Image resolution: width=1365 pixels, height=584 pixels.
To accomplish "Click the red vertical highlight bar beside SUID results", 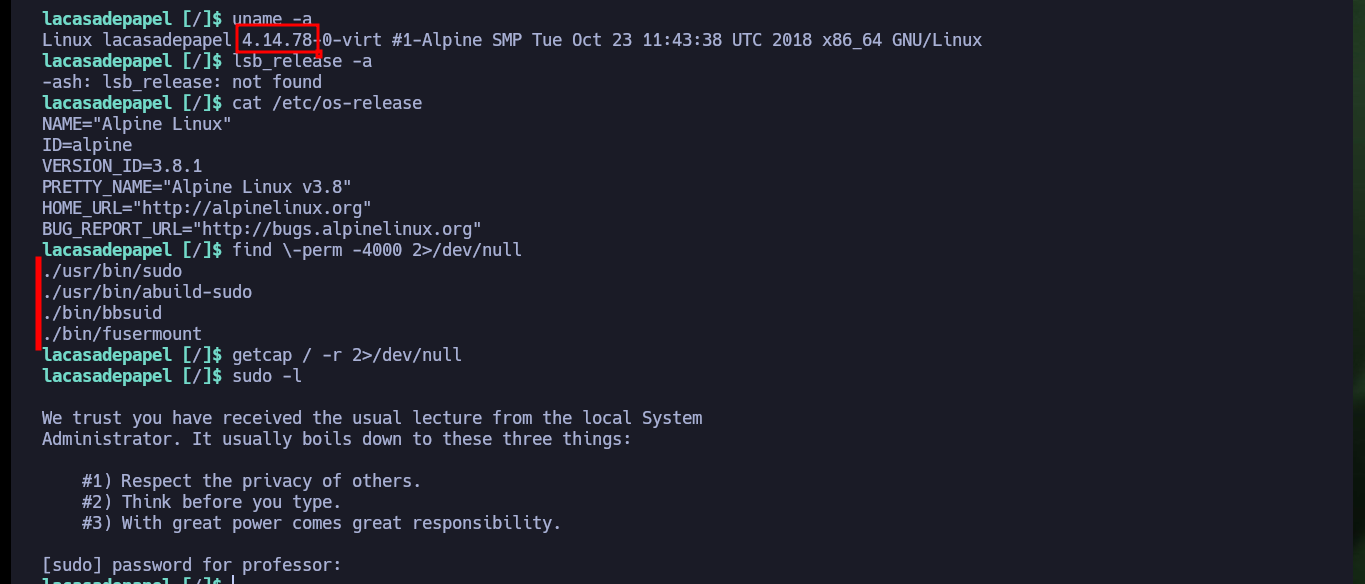I will click(38, 304).
